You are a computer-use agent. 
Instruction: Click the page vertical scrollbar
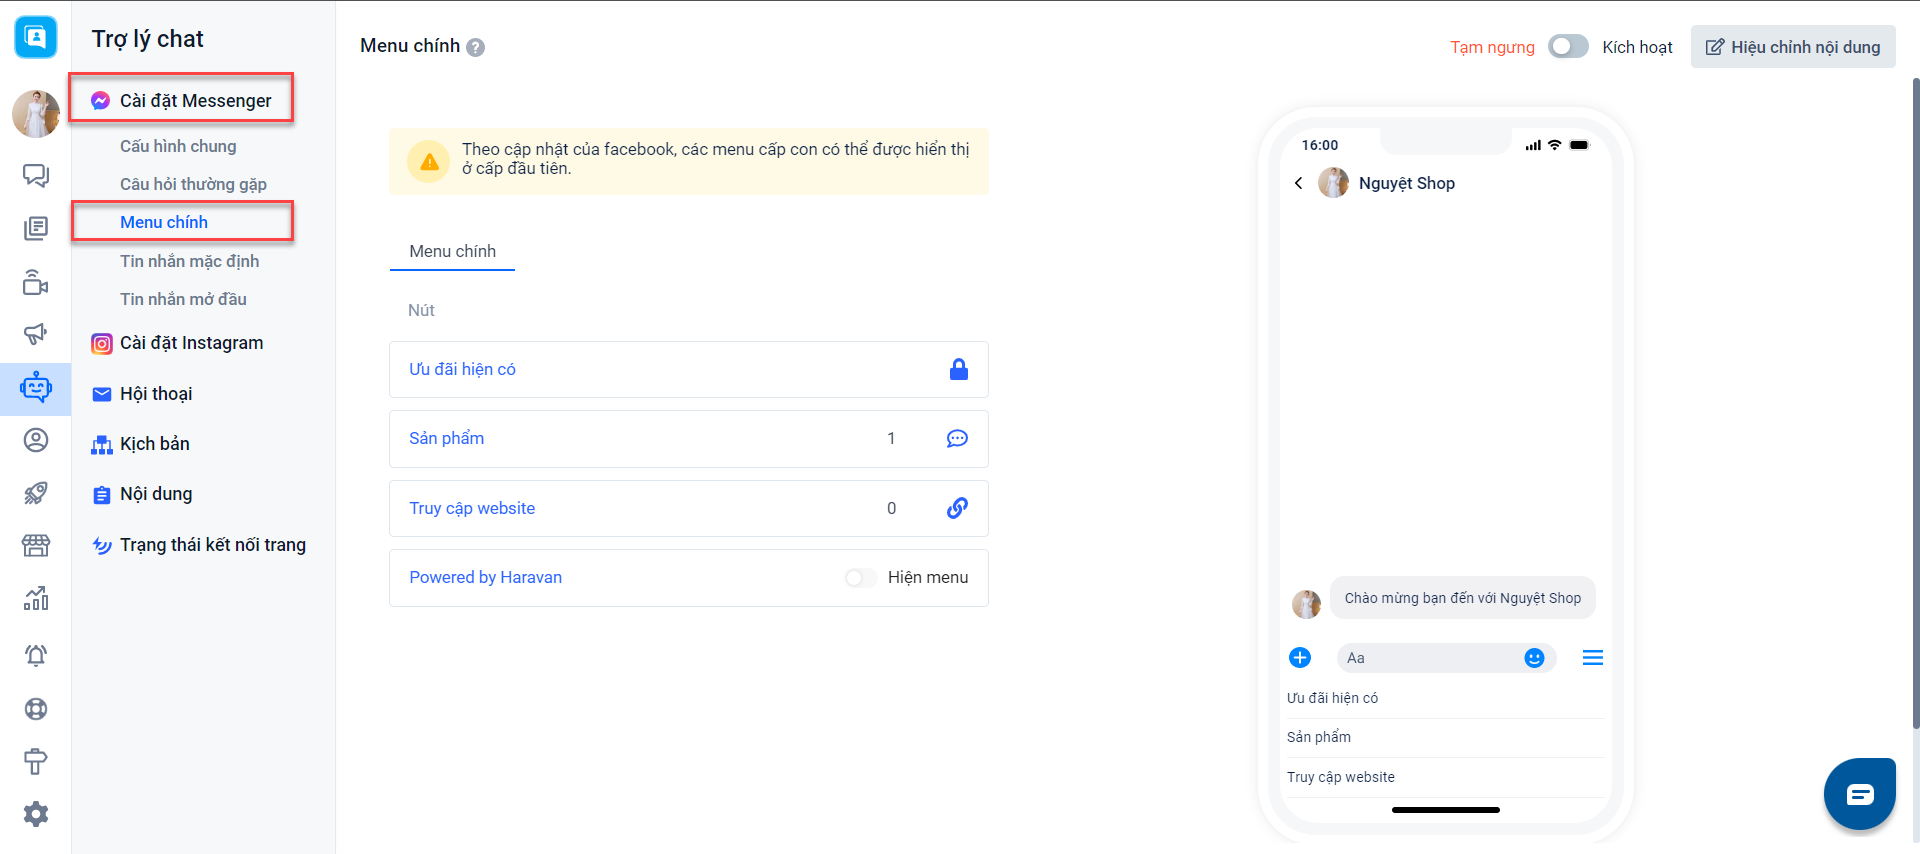click(x=1915, y=400)
